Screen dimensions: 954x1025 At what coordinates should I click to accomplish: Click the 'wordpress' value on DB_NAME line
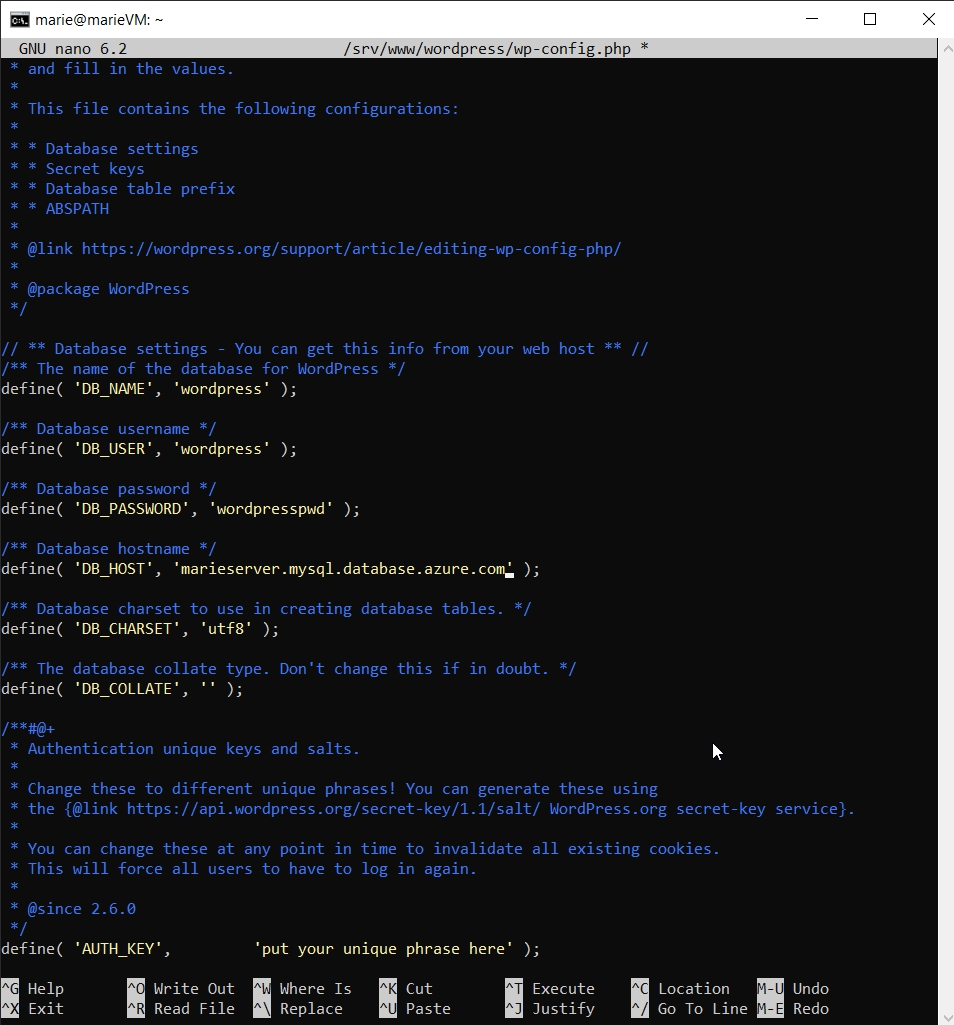[x=221, y=389]
